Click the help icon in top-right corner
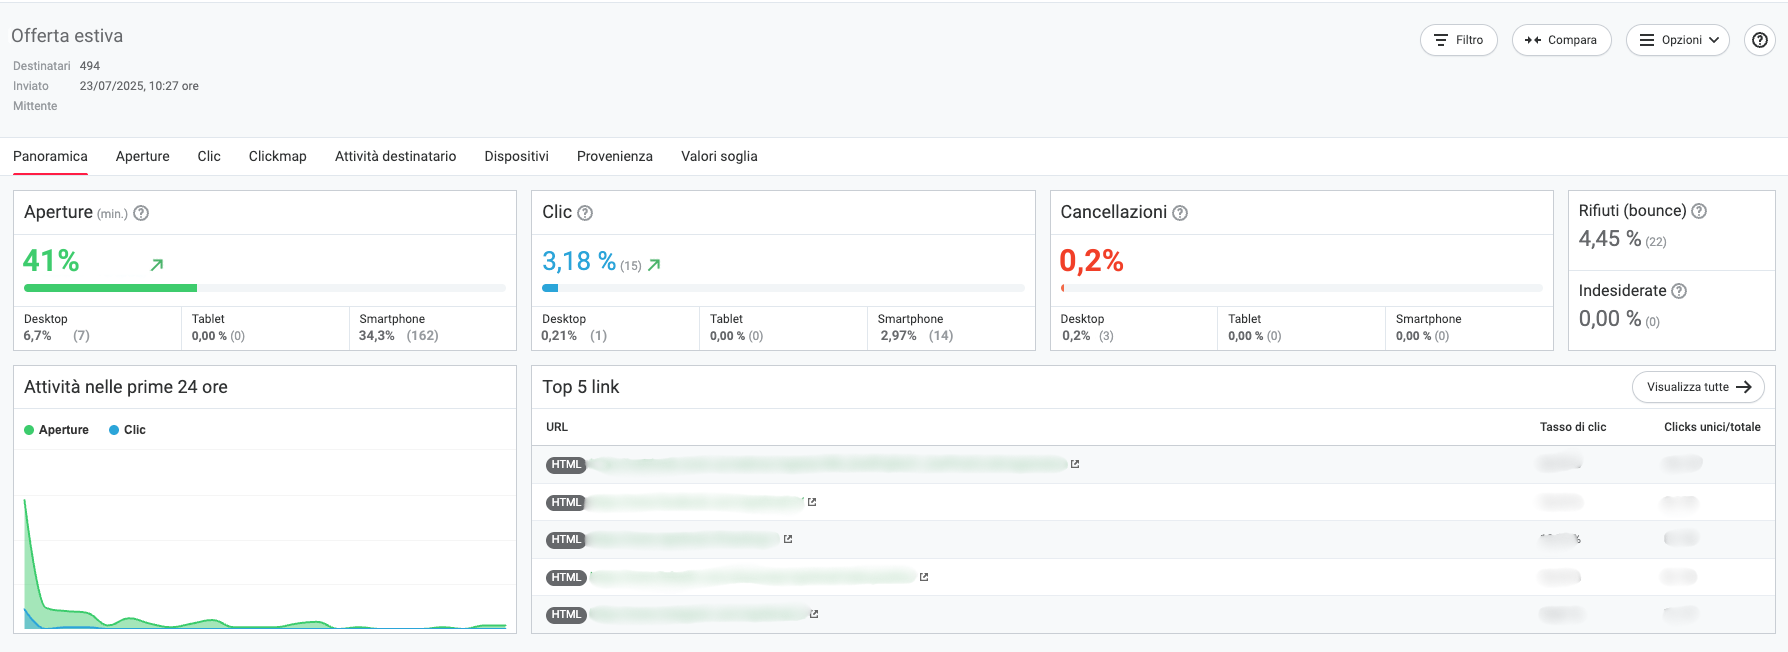The width and height of the screenshot is (1788, 652). point(1759,40)
